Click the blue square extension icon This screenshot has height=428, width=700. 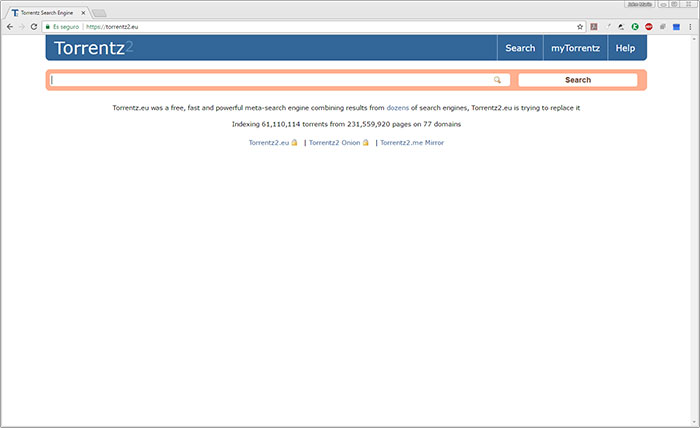pos(676,27)
